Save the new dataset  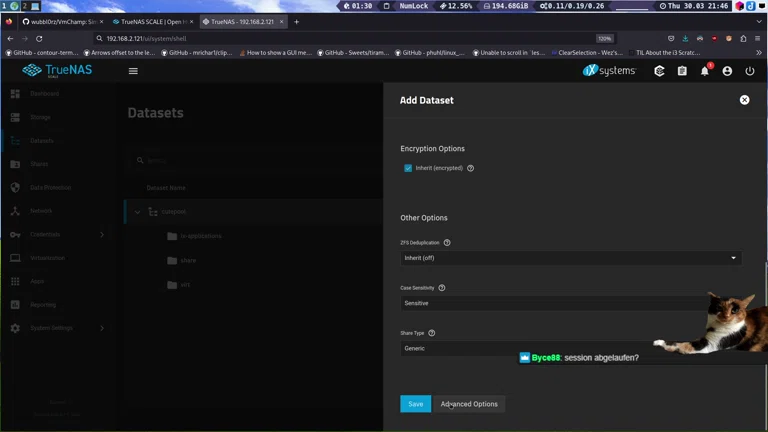415,404
